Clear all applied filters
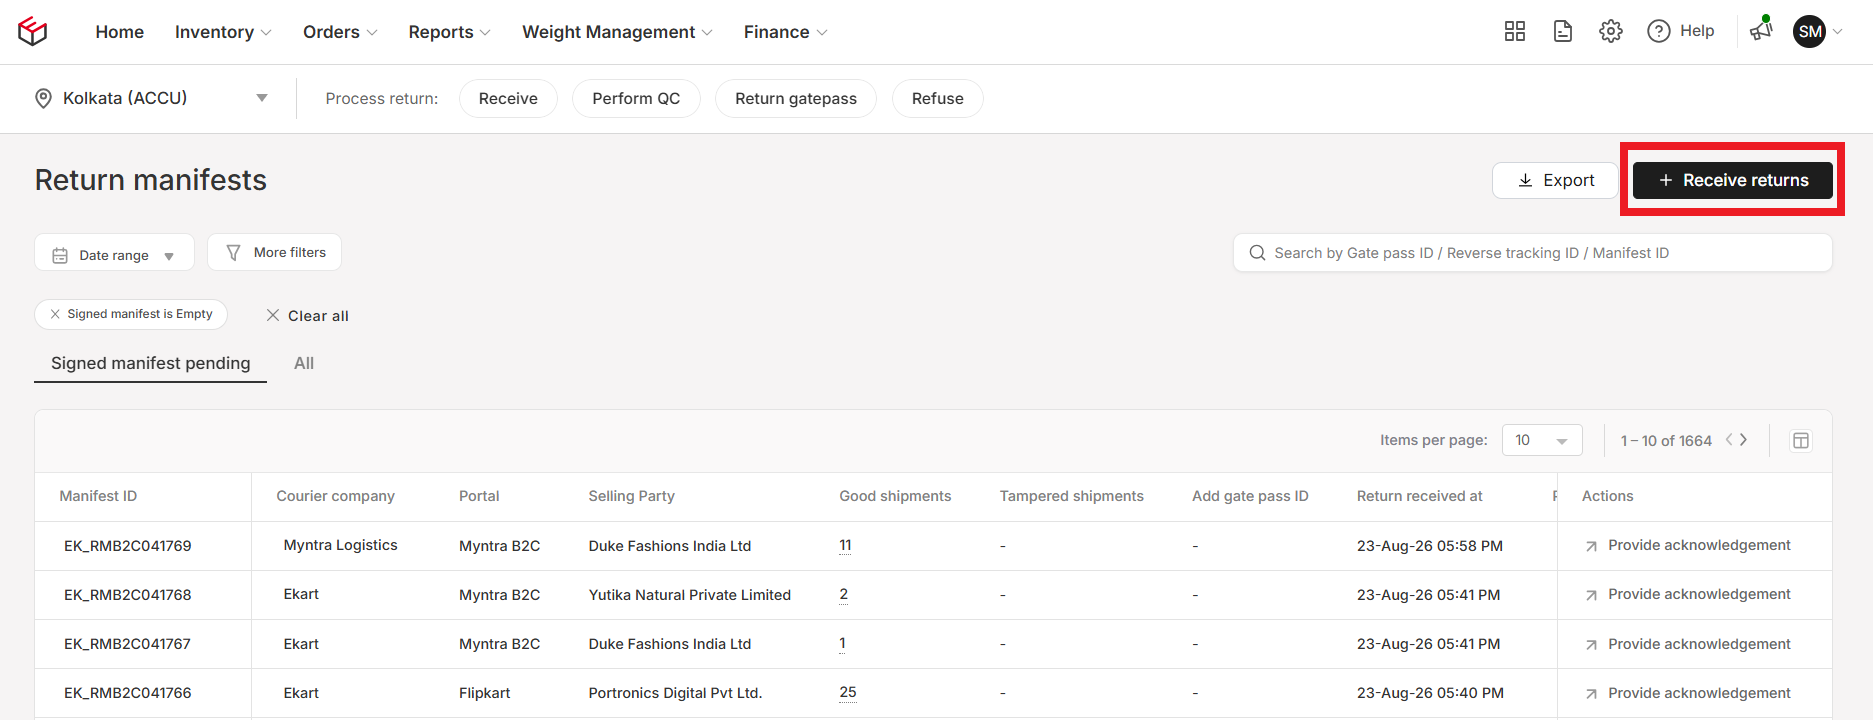The width and height of the screenshot is (1873, 720). click(308, 316)
